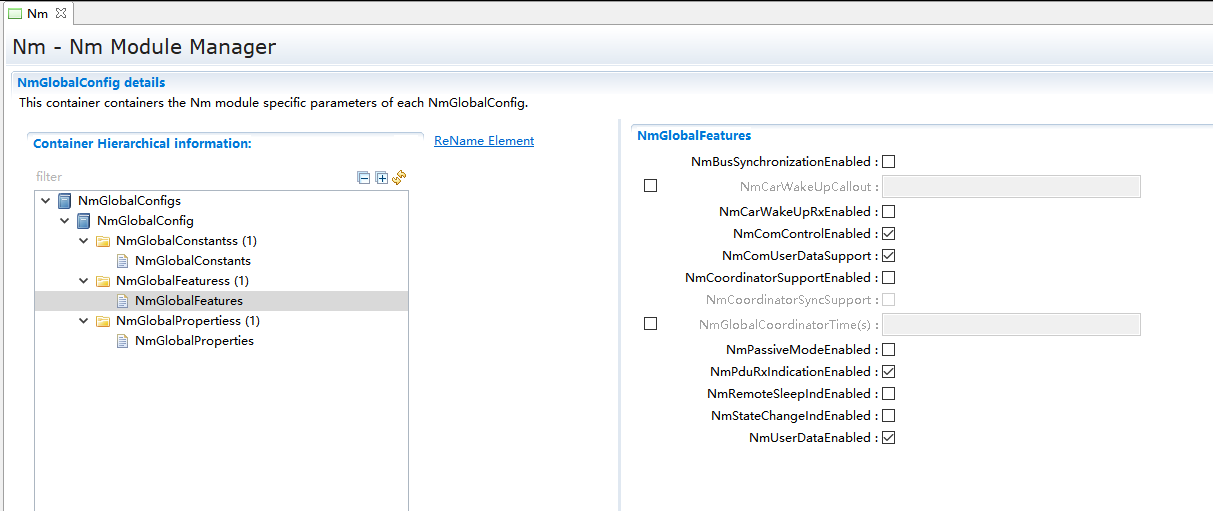Screen dimensions: 1213x511
Task: Collapse the NmGlobalFeaturess (1) node
Action: [84, 281]
